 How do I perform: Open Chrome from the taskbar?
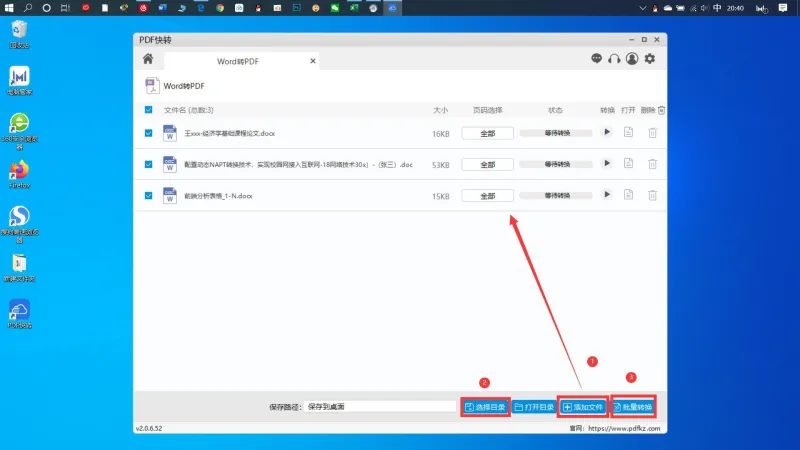click(220, 8)
